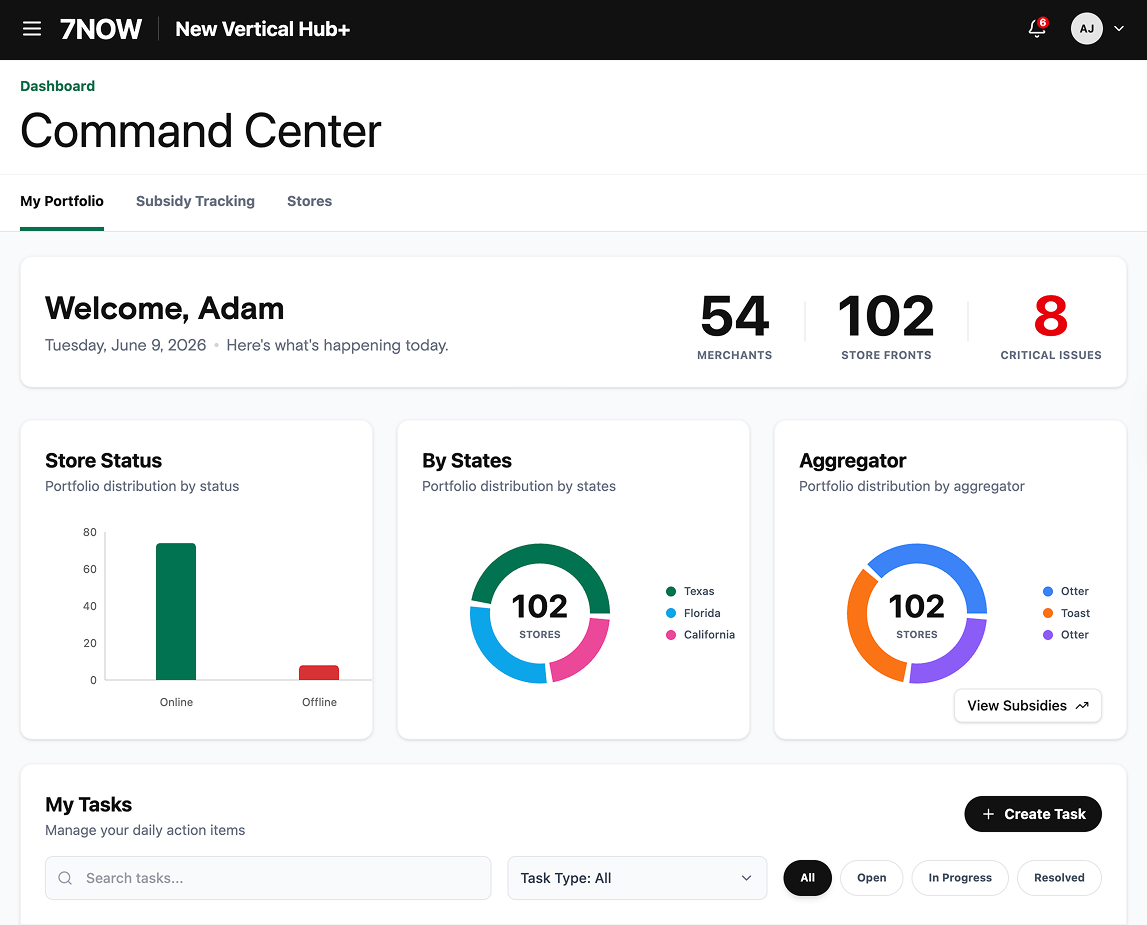This screenshot has width=1147, height=925.
Task: Switch to the My Portfolio tab
Action: (x=61, y=201)
